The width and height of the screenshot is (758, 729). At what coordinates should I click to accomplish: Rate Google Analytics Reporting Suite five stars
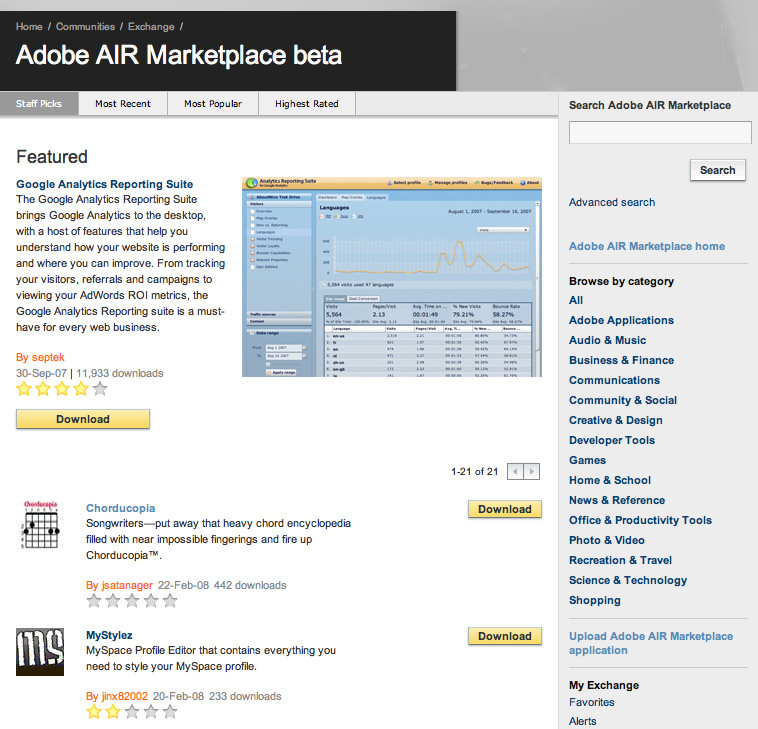coord(100,389)
